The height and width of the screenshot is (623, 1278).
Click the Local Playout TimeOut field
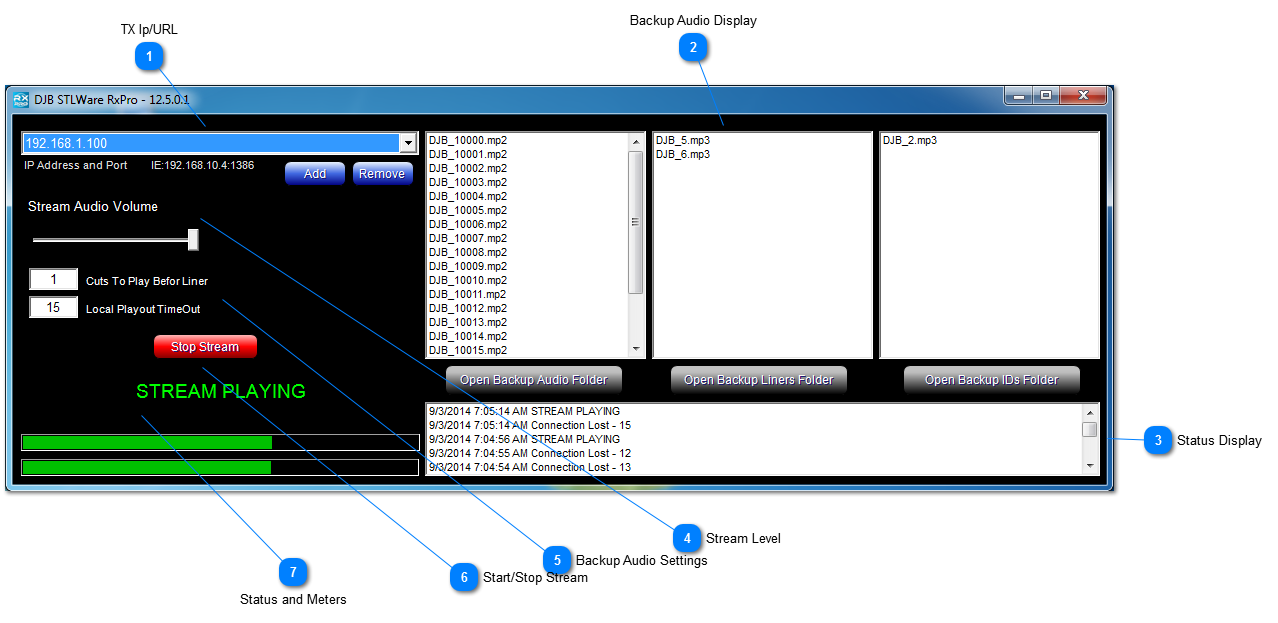click(53, 308)
